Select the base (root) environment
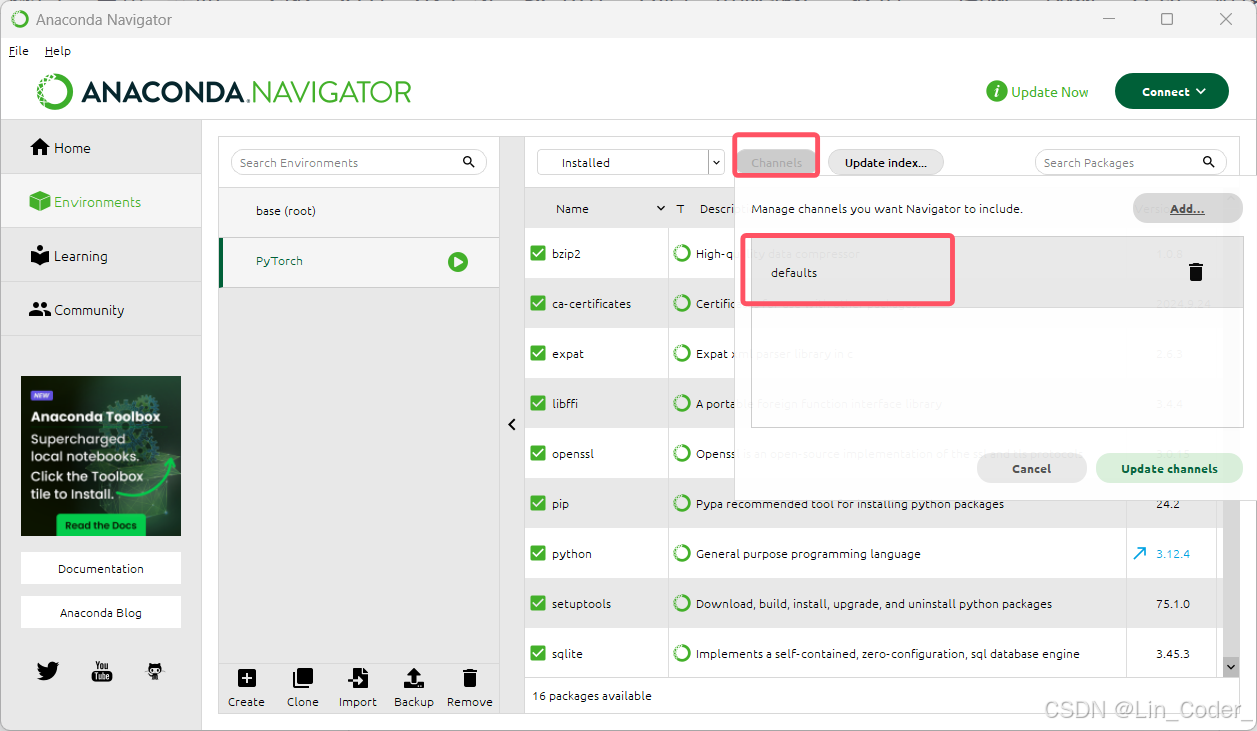The image size is (1257, 731). 359,211
